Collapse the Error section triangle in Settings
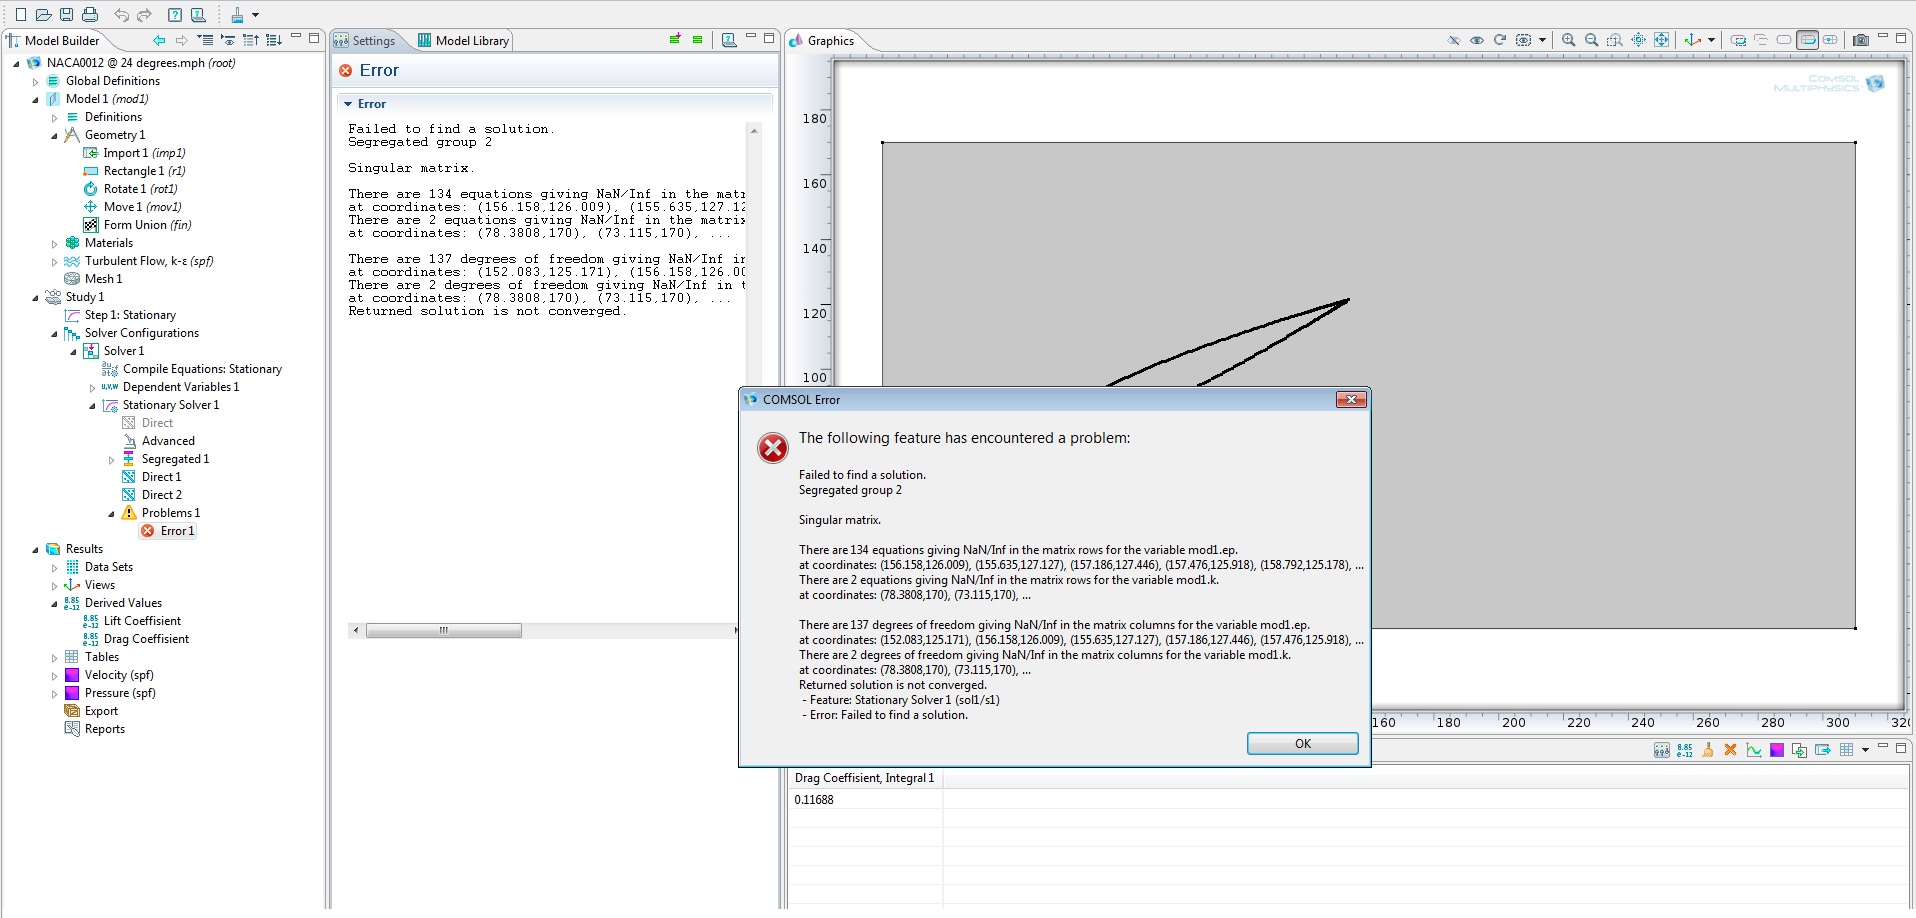The width and height of the screenshot is (1916, 918). coord(348,104)
